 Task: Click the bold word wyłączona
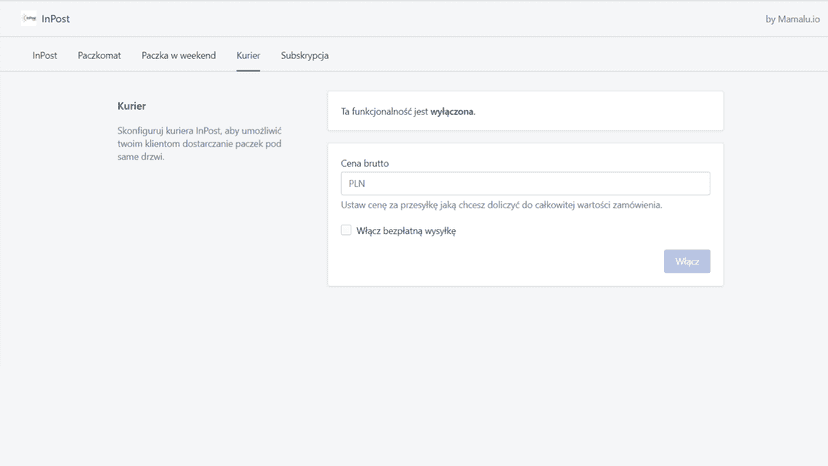pos(452,111)
